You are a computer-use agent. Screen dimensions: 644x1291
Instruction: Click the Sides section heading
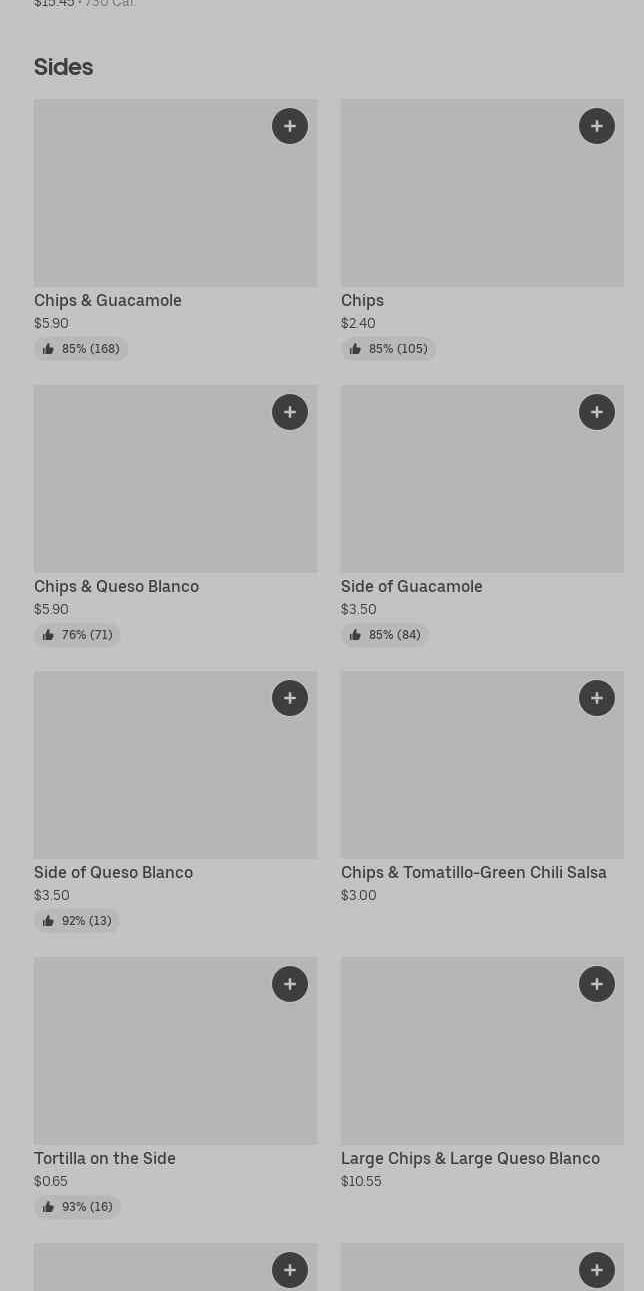click(x=63, y=67)
